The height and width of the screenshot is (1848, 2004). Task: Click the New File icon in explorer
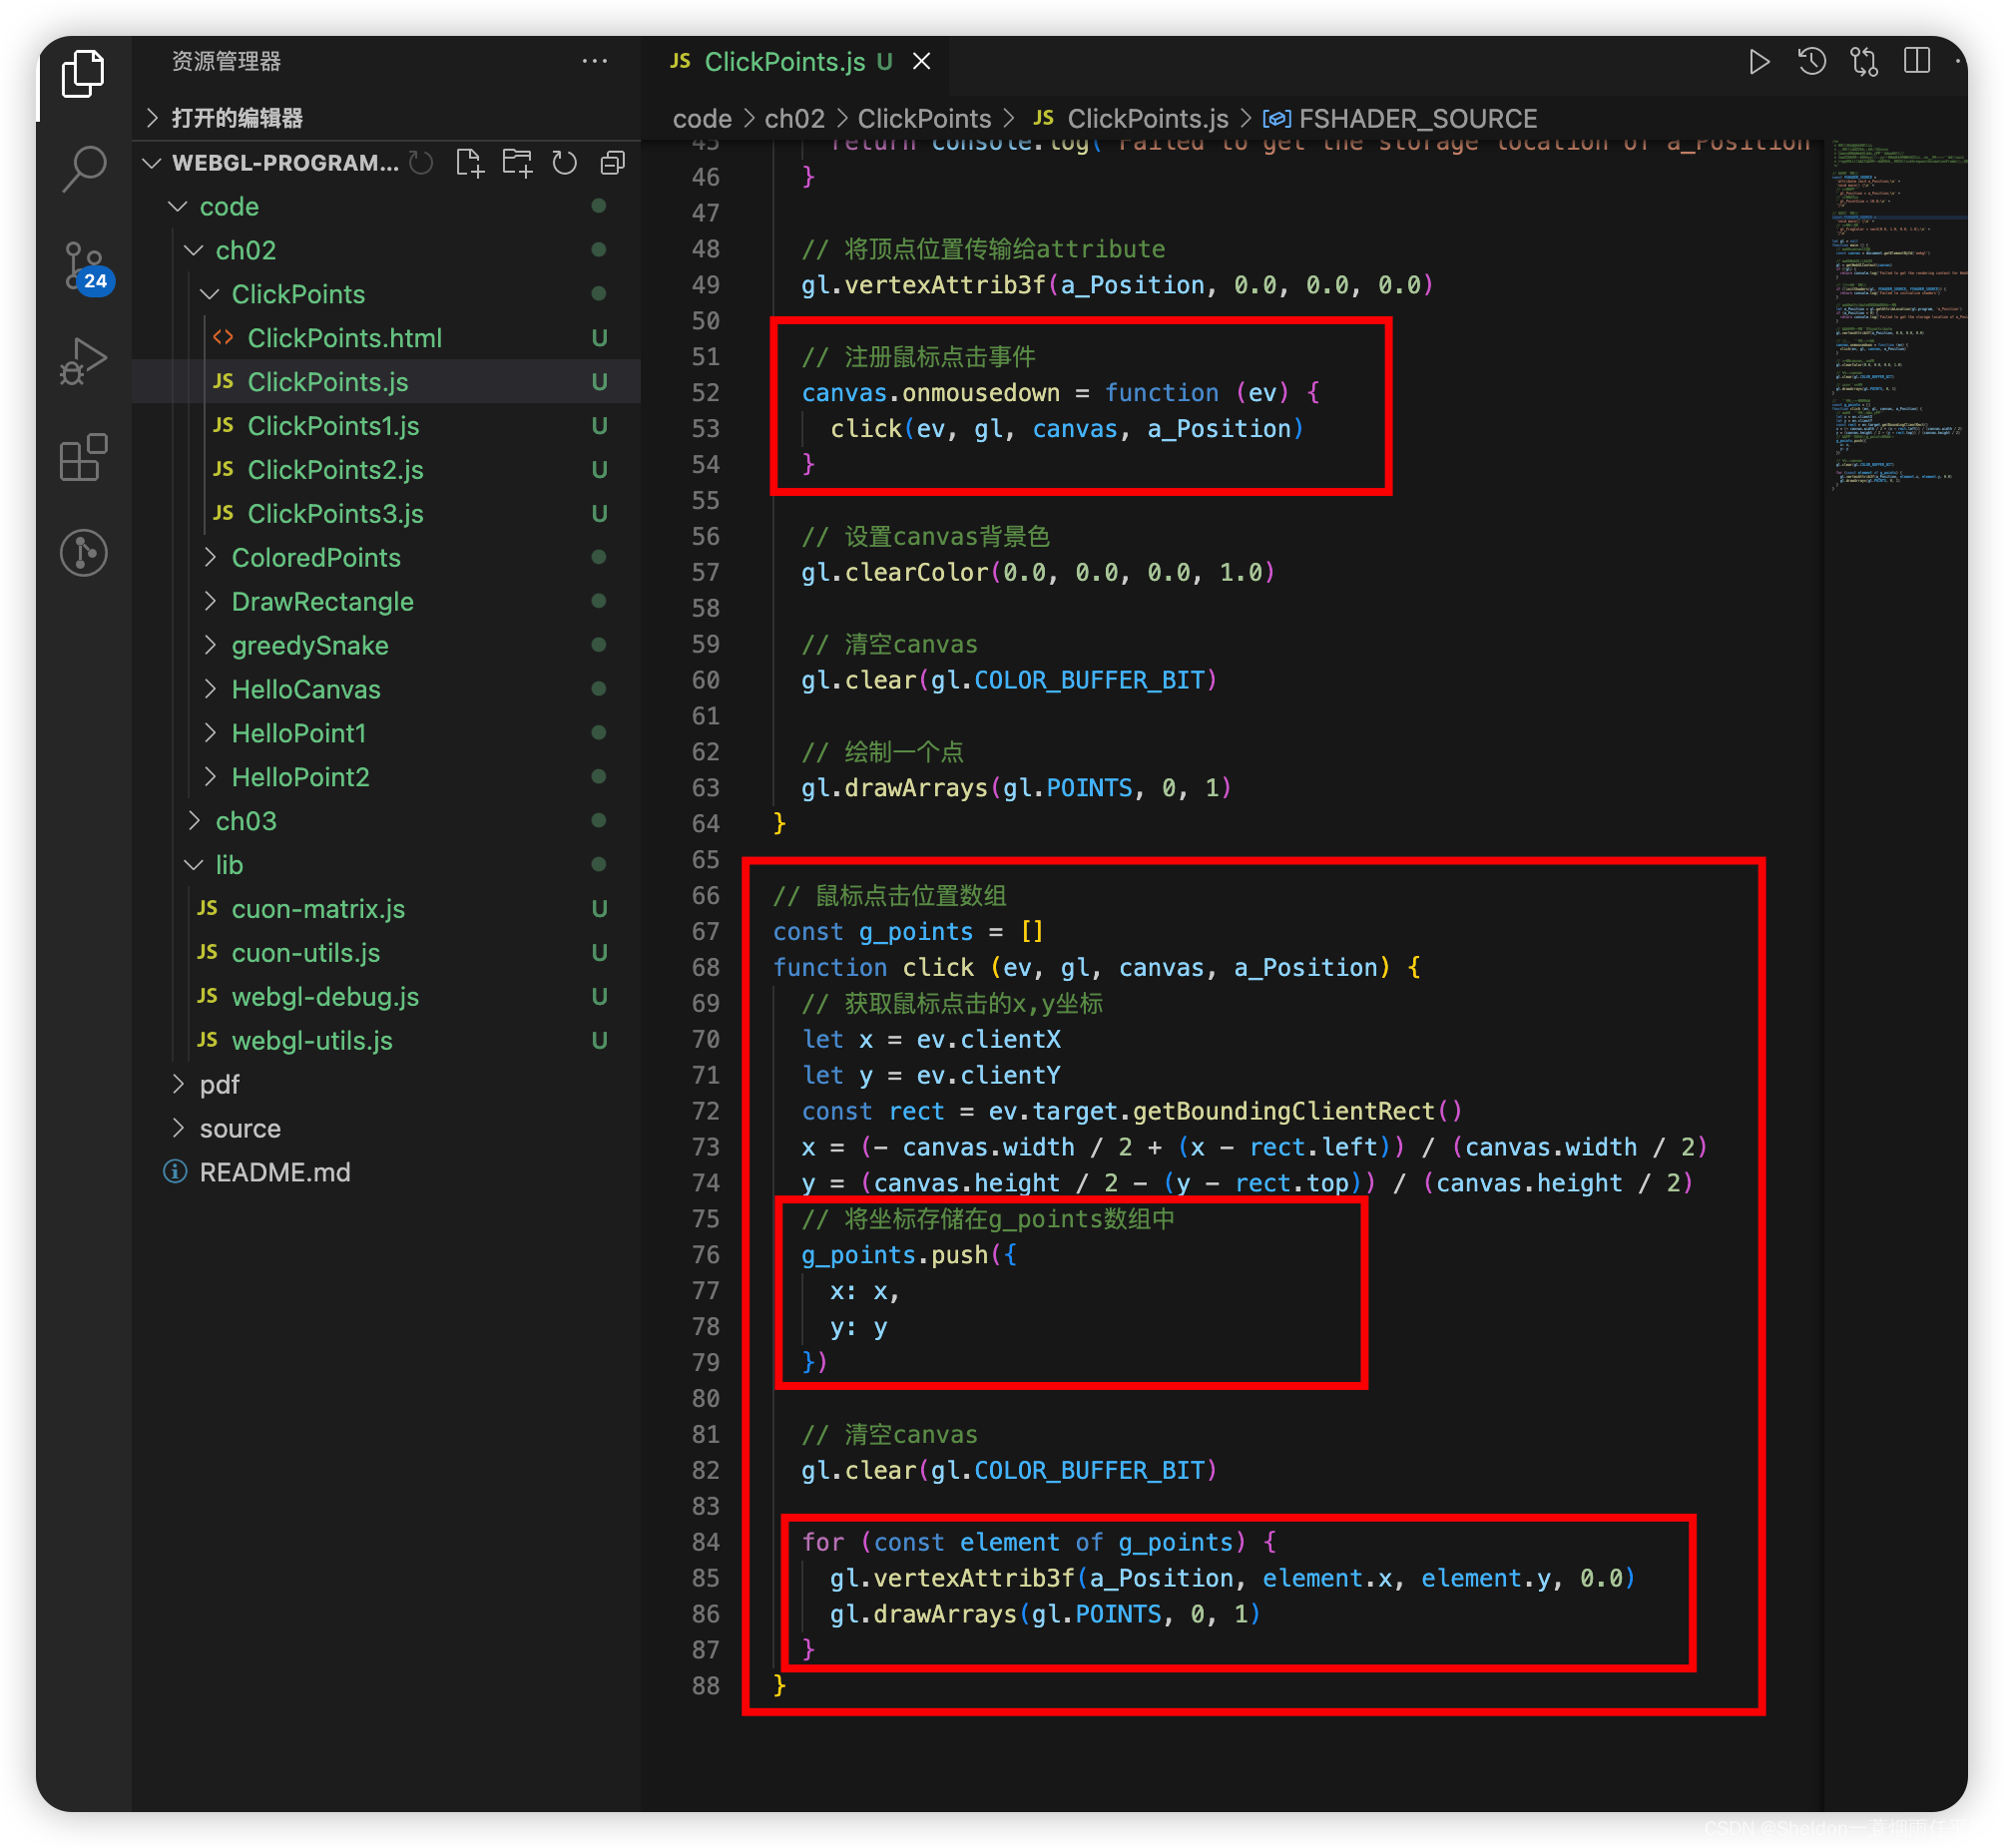[x=469, y=163]
